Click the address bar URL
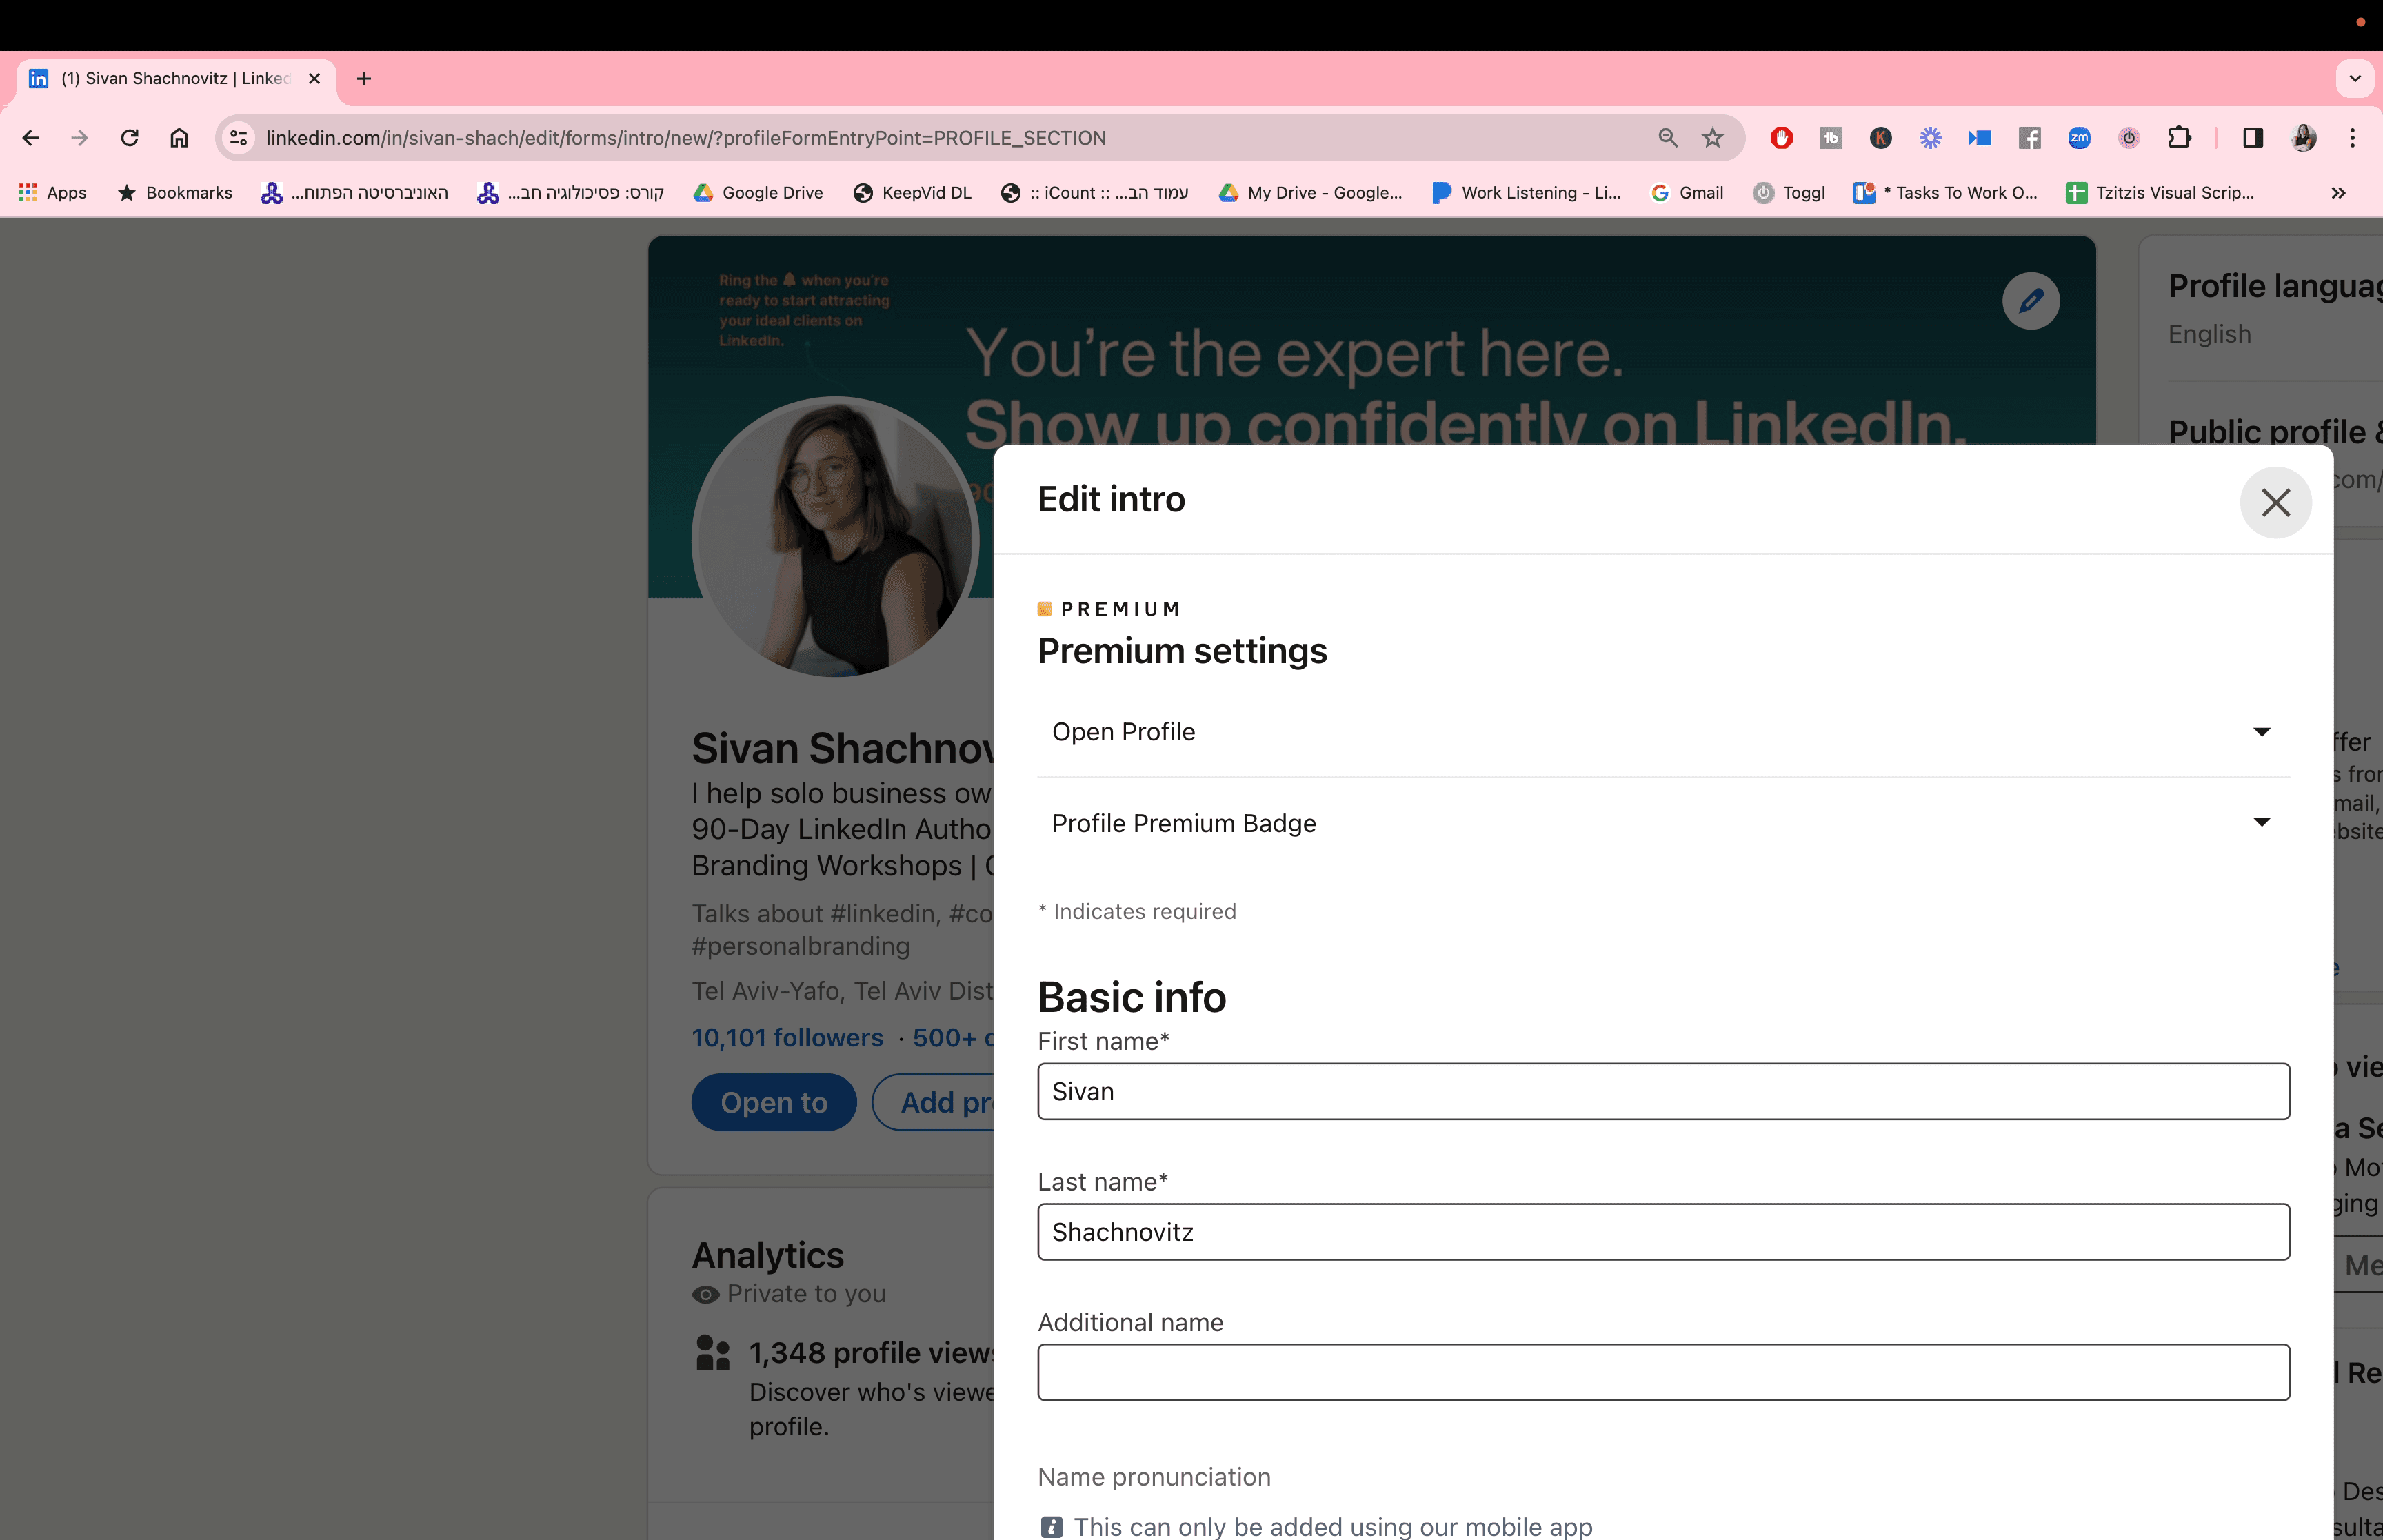Image resolution: width=2383 pixels, height=1540 pixels. click(686, 138)
